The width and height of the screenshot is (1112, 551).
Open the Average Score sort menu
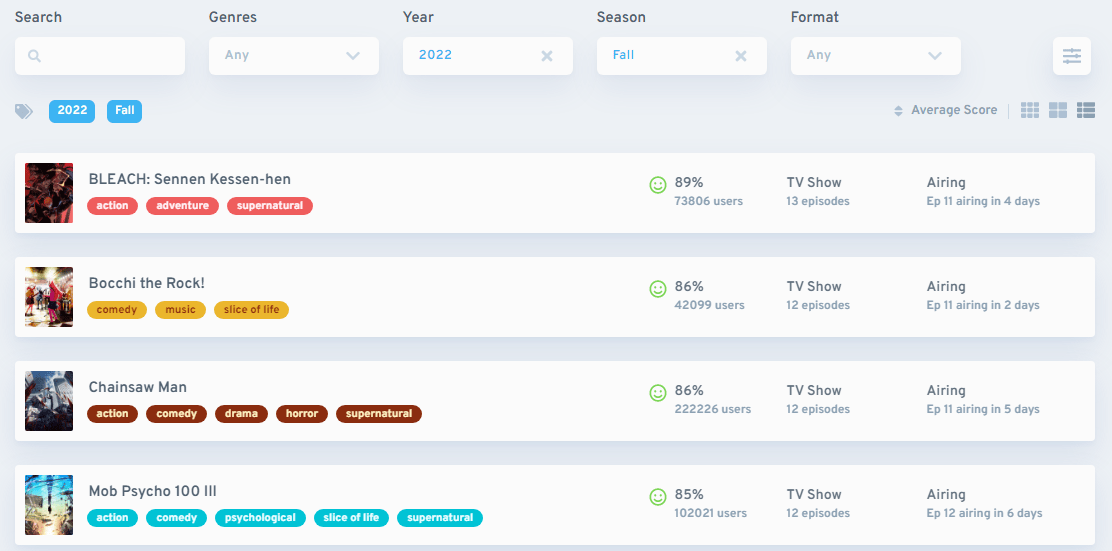954,110
